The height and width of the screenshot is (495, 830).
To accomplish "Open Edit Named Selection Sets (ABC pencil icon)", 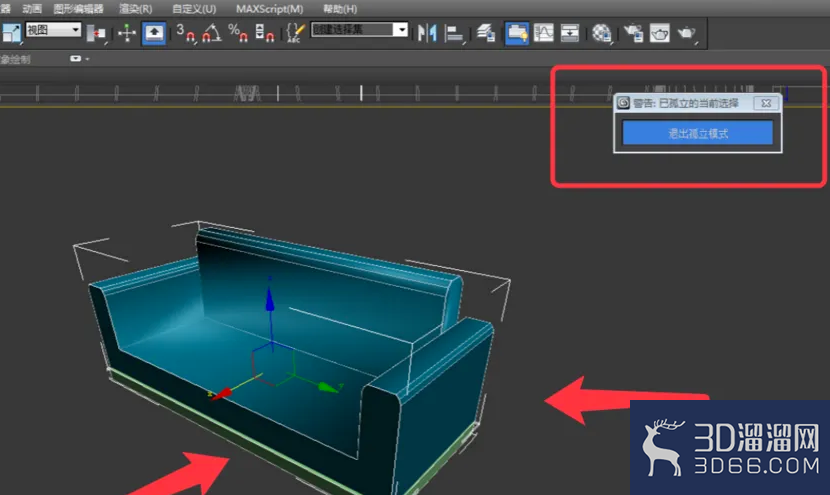I will pyautogui.click(x=295, y=33).
